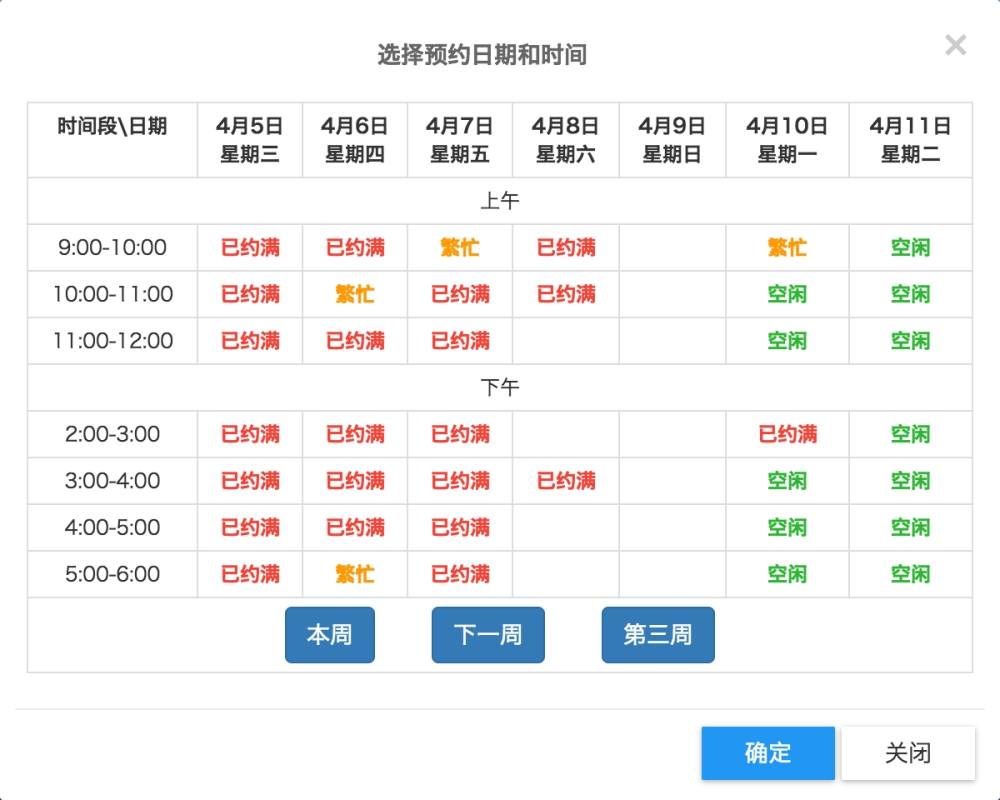
Task: Click 已约满 at 4:00-5:00 on 4月7日
Action: coord(460,527)
